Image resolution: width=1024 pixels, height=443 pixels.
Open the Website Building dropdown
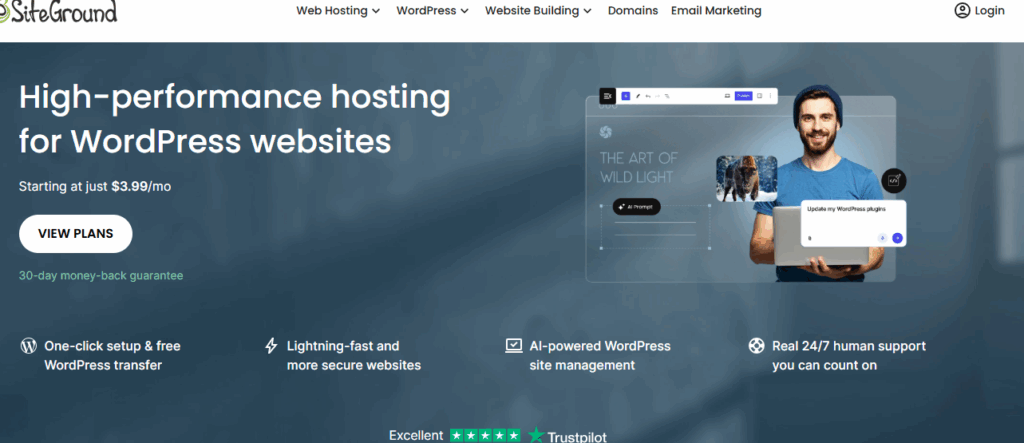538,11
